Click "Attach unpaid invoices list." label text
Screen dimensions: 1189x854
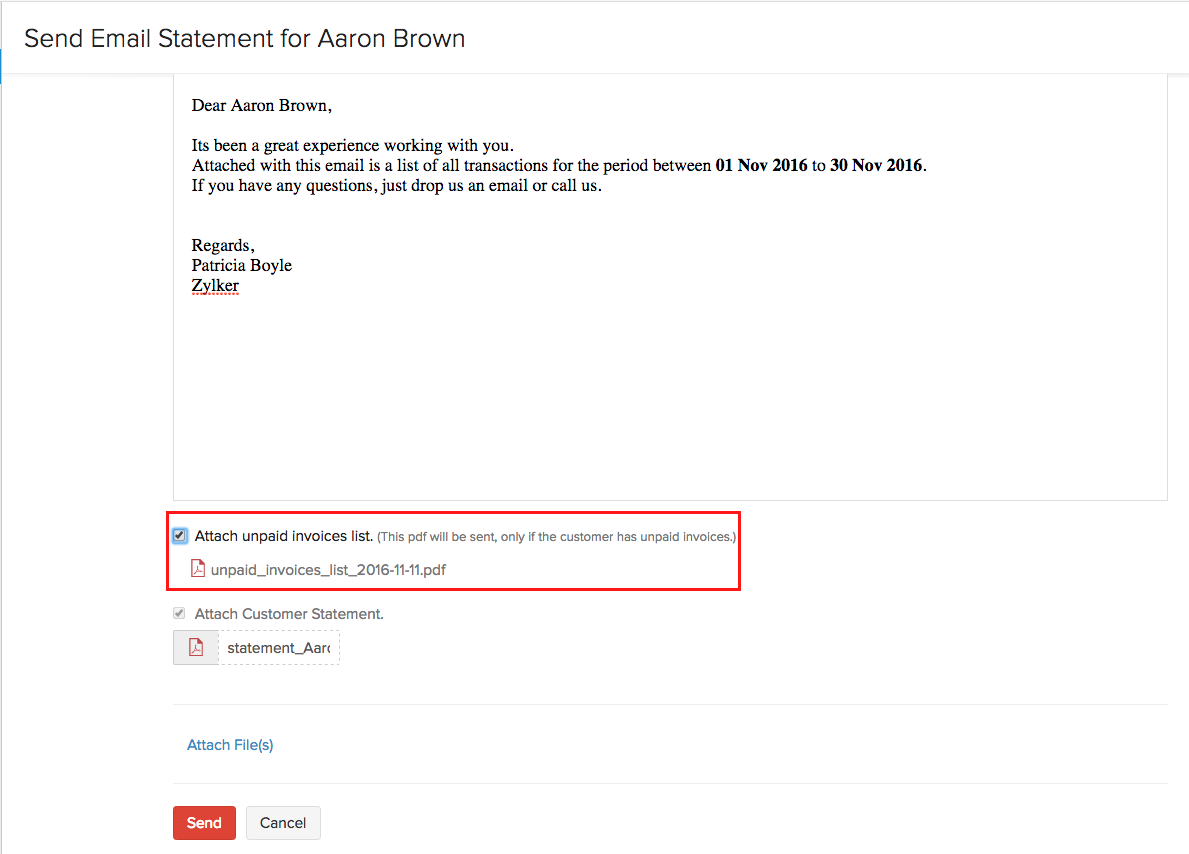(x=284, y=536)
